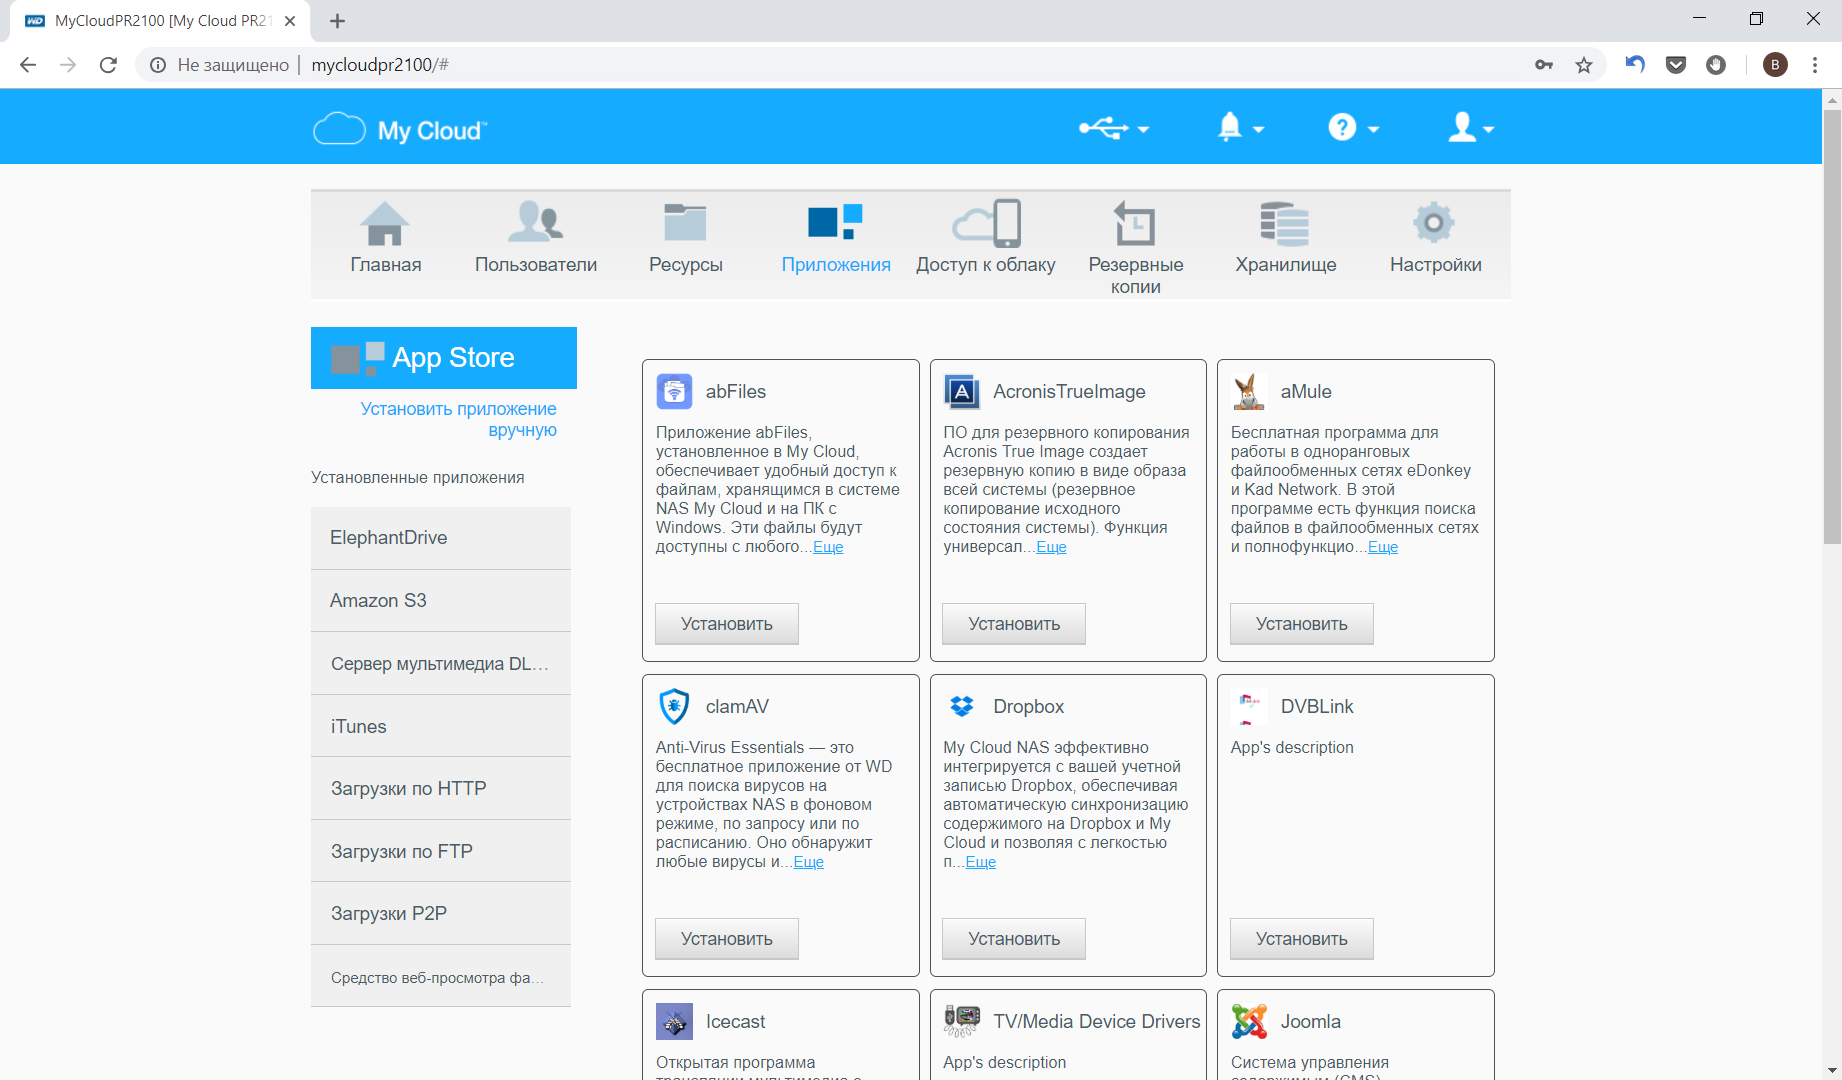Screen dimensions: 1842x1080
Task: Select iTunes in installed apps
Action: (441, 726)
